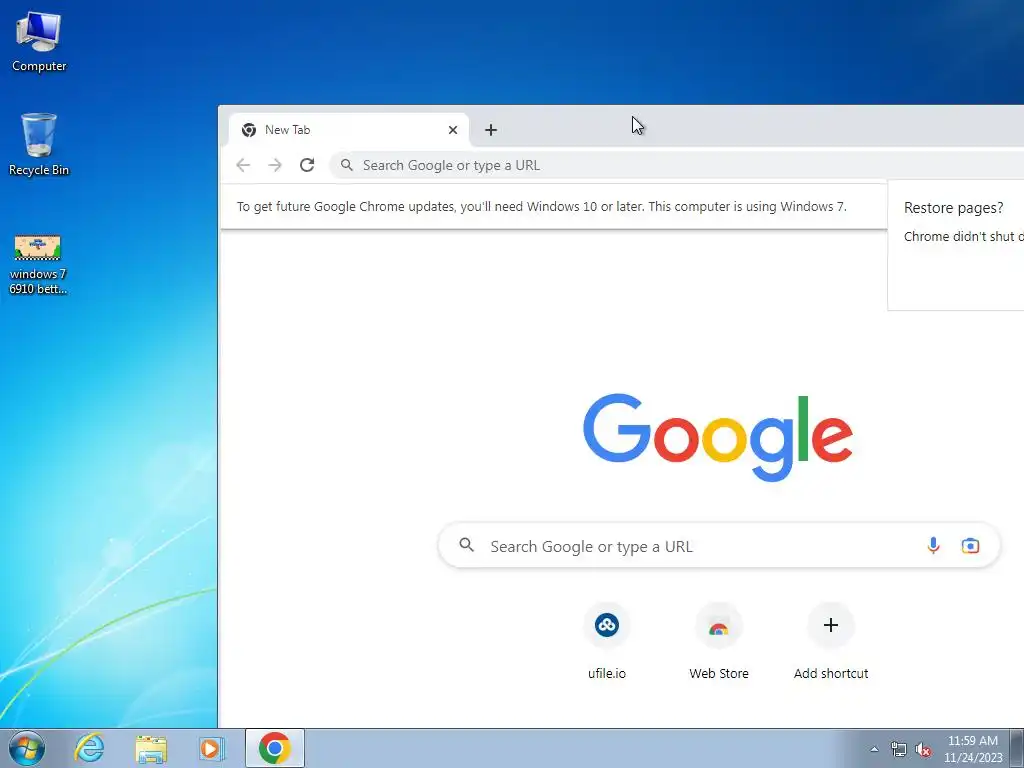Click the Restore pages? heading
Viewport: 1024px width, 768px height.
coord(953,208)
